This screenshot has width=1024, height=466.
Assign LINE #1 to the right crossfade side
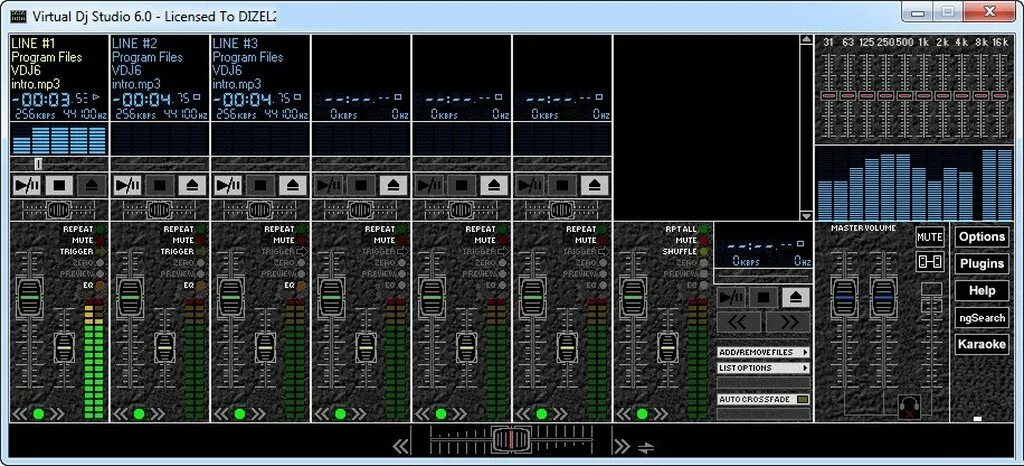(57, 414)
